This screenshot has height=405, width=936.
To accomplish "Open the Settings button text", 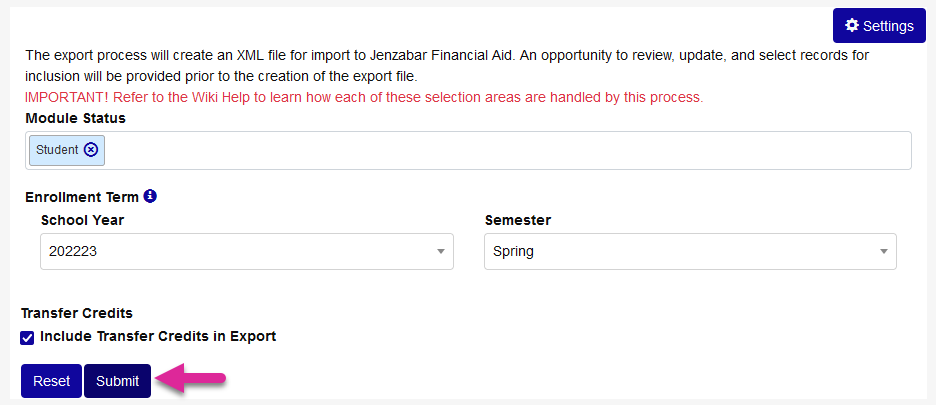I will click(x=888, y=26).
